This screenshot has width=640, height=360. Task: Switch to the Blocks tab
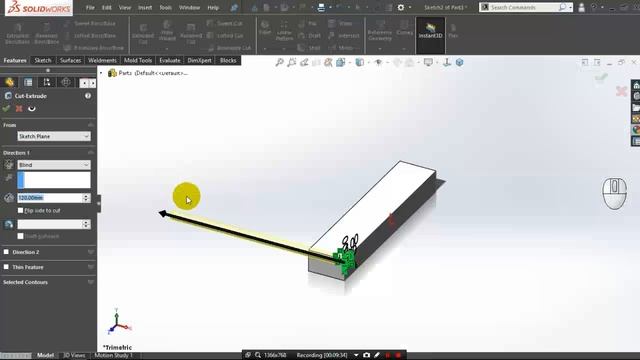228,60
